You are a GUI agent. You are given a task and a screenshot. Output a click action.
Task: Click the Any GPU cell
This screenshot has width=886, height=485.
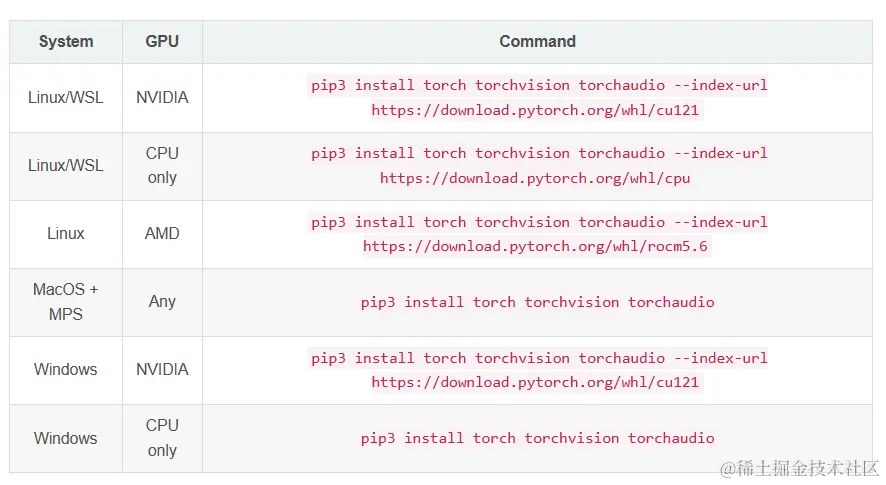click(162, 302)
